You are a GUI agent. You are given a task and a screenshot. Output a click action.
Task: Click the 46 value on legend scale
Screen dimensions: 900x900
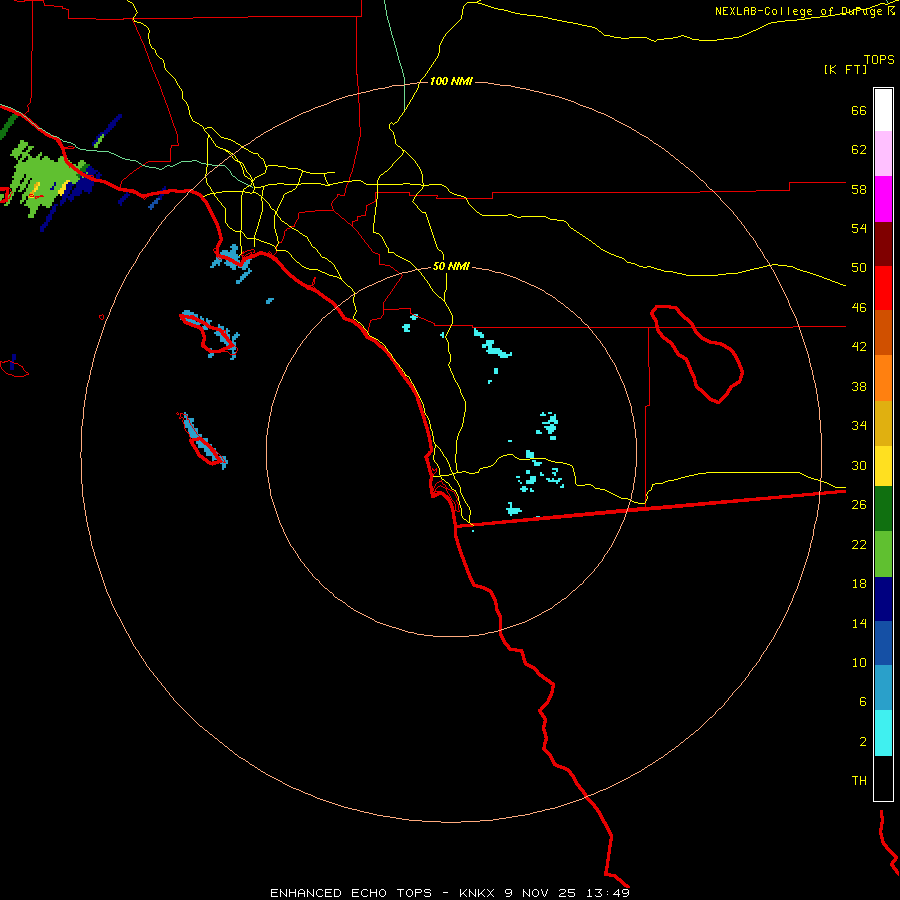pyautogui.click(x=859, y=308)
